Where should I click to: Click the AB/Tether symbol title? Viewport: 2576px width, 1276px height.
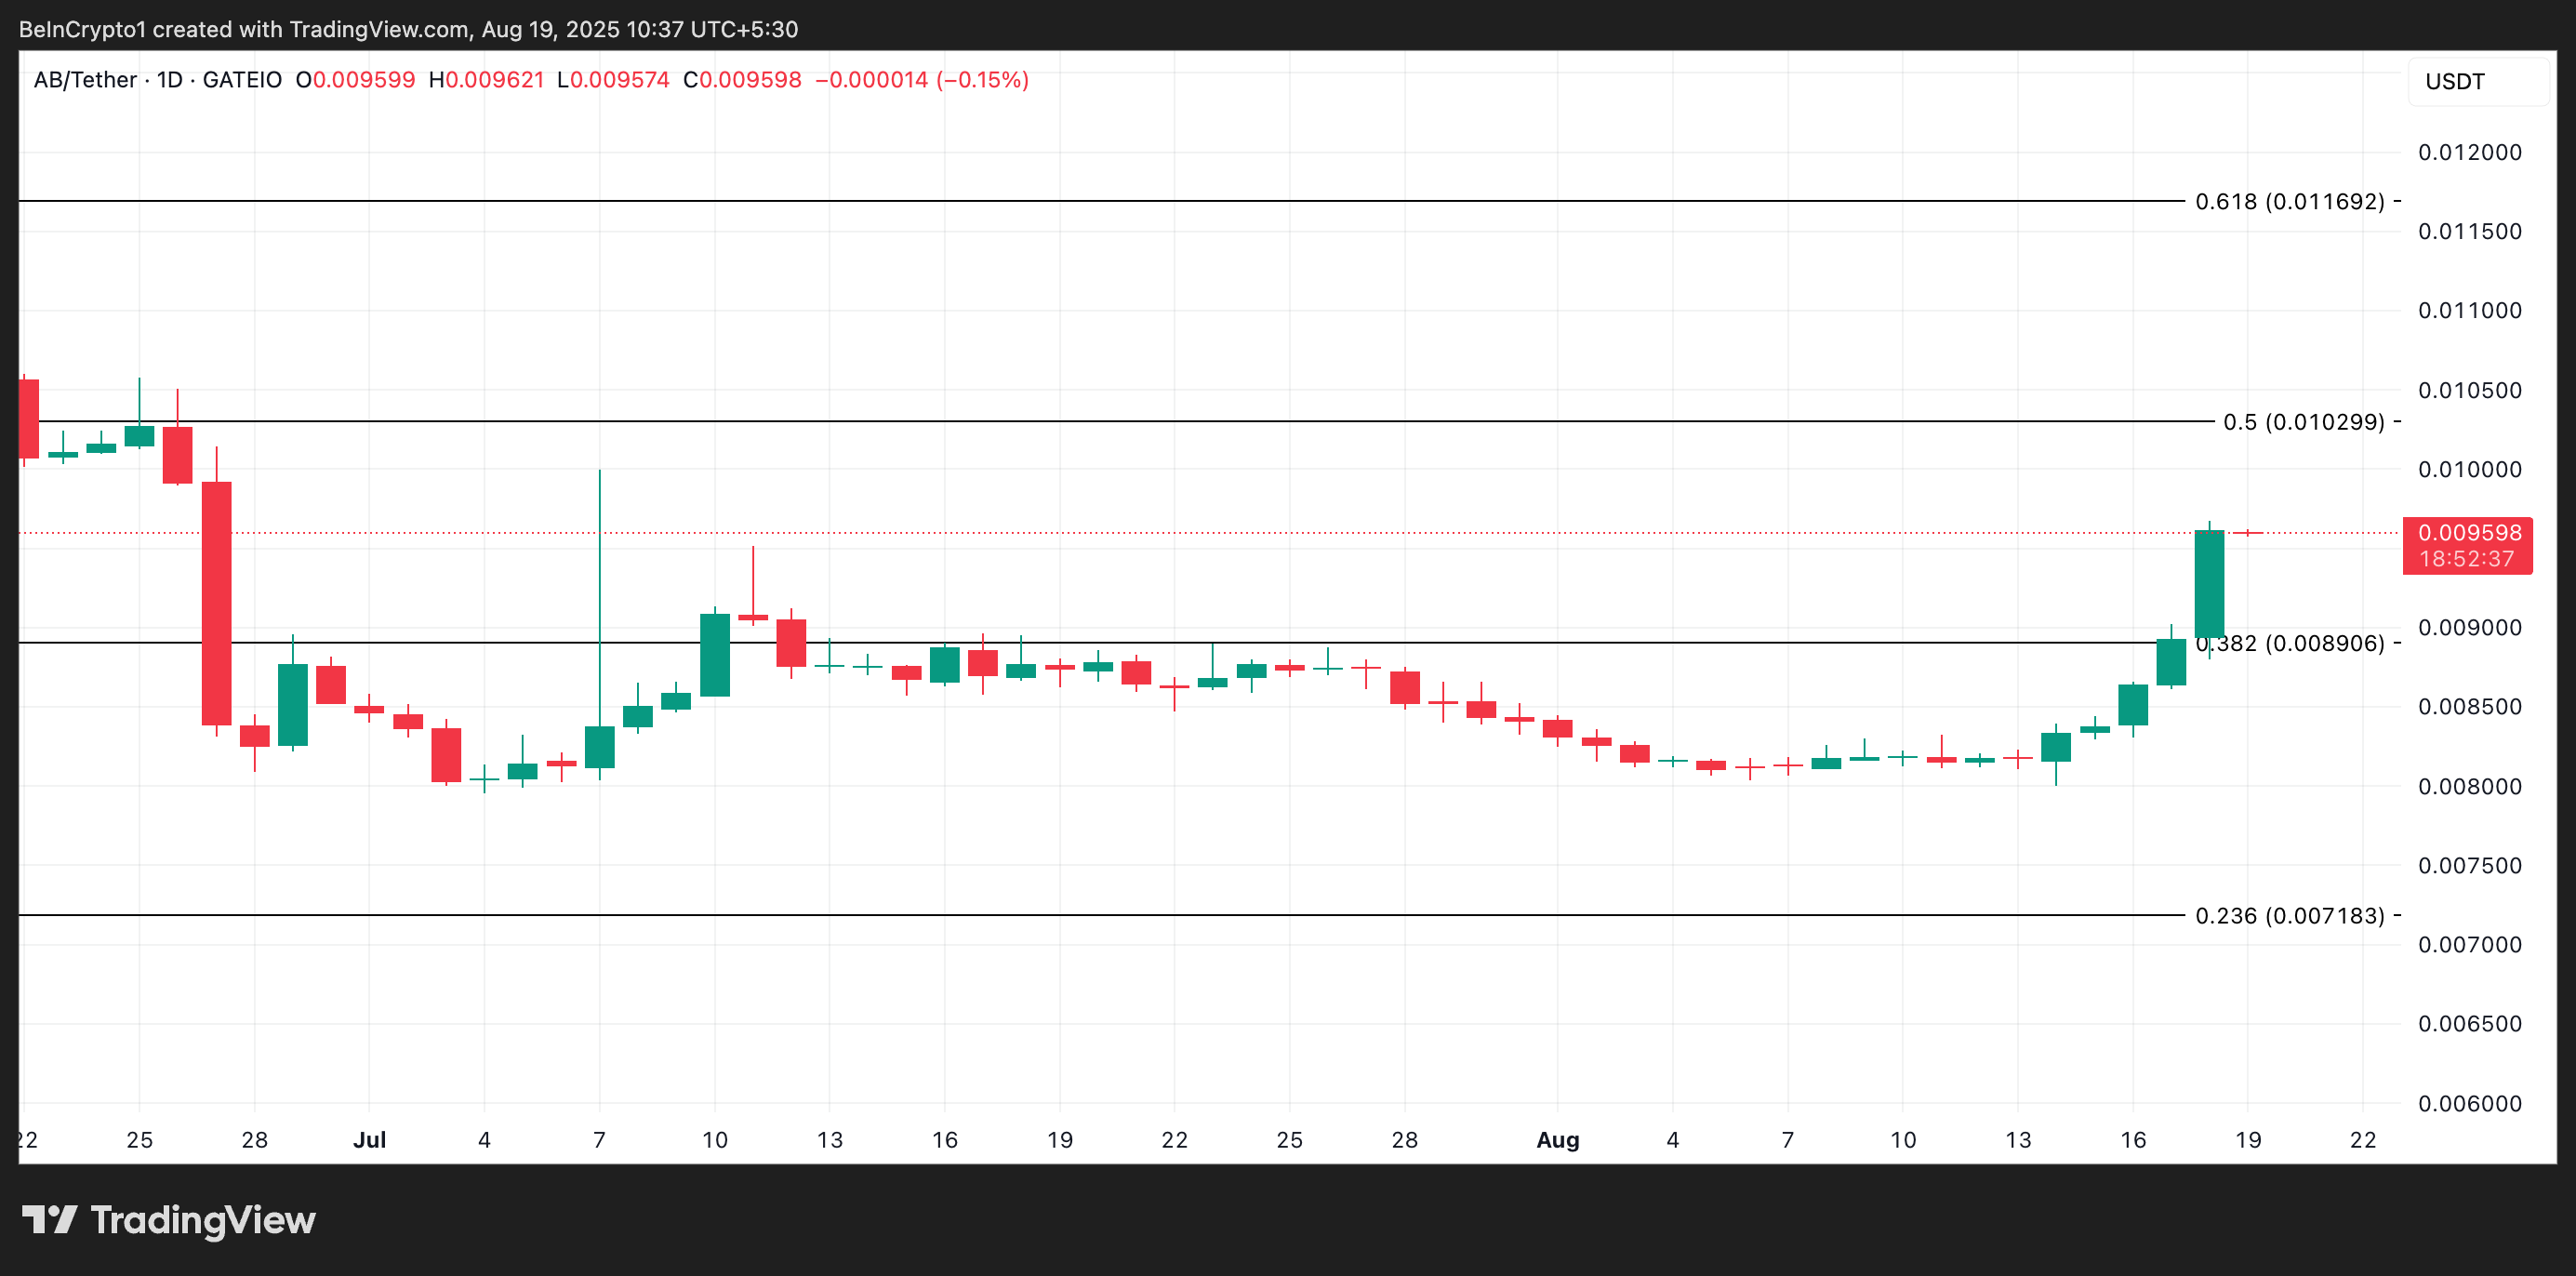[85, 80]
